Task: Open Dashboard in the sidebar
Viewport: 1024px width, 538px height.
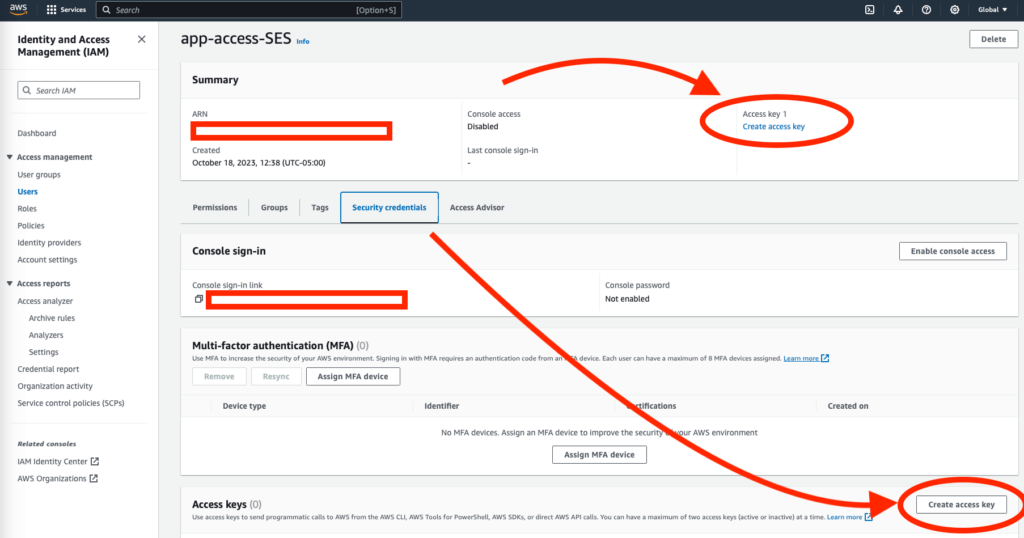Action: tap(37, 133)
